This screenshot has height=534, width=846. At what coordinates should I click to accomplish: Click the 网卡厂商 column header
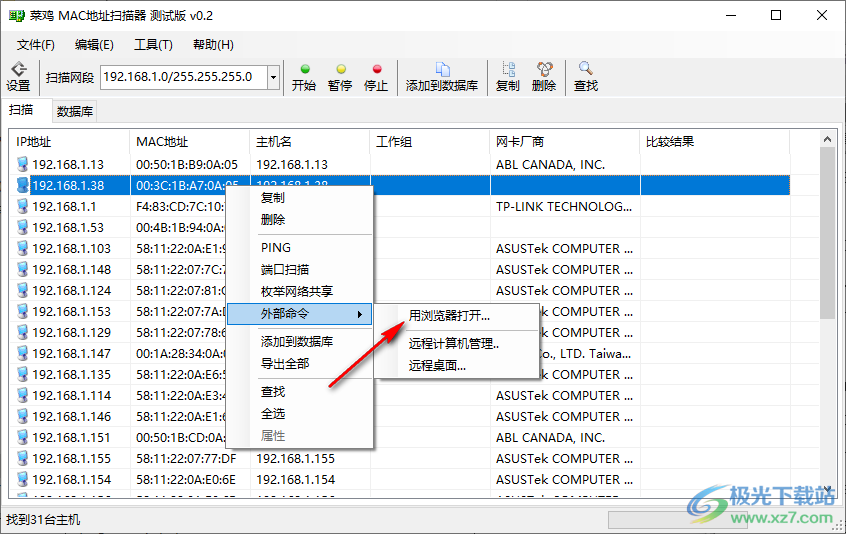coord(564,141)
